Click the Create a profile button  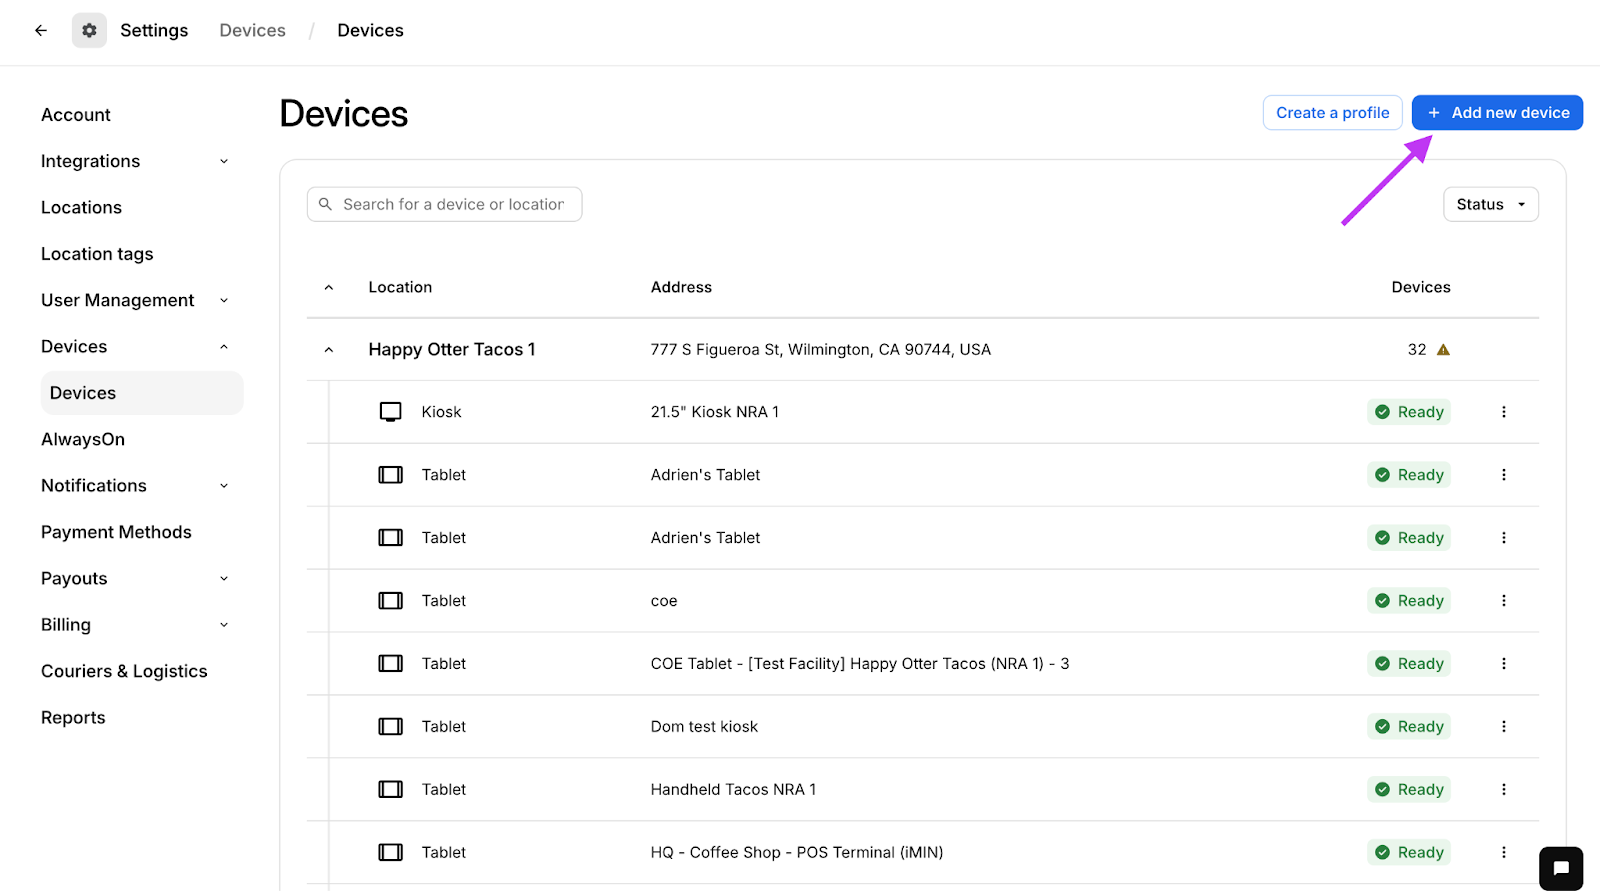pos(1332,113)
